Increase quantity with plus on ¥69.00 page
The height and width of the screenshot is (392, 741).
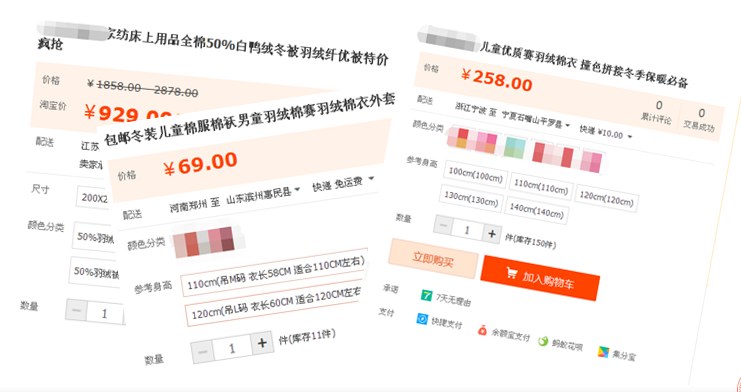click(x=262, y=343)
